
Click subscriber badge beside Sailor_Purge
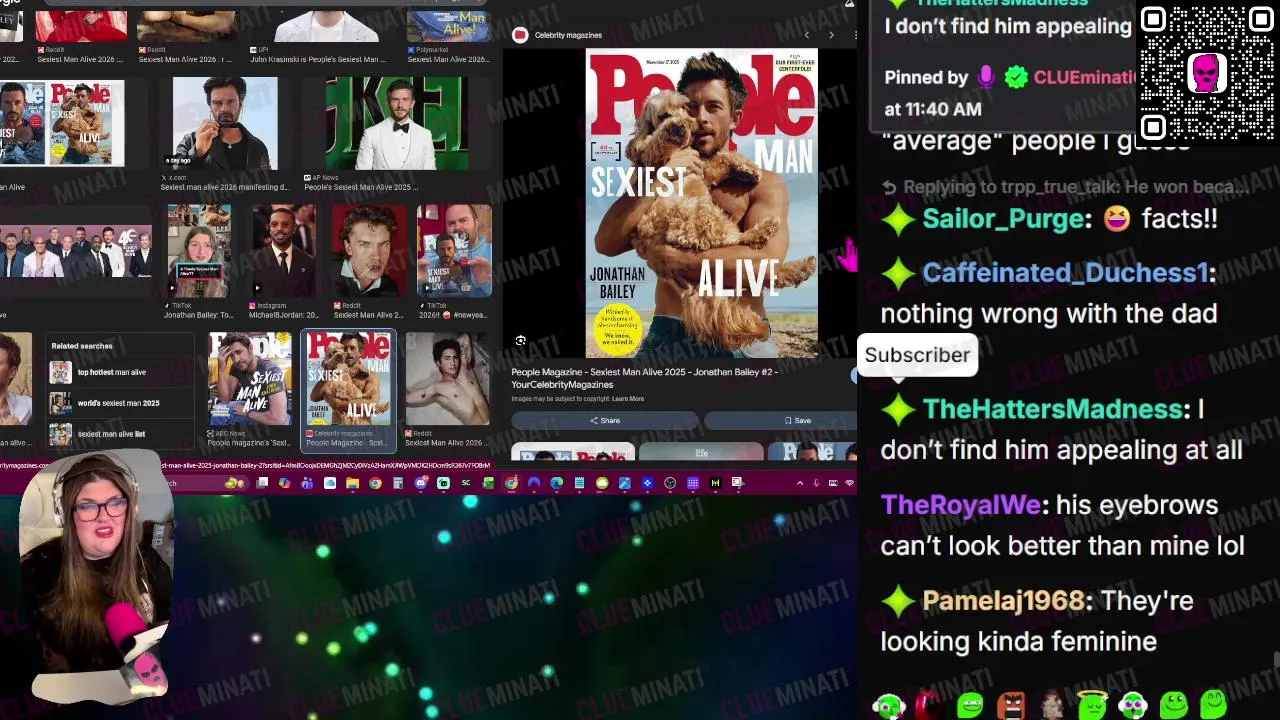(x=898, y=219)
